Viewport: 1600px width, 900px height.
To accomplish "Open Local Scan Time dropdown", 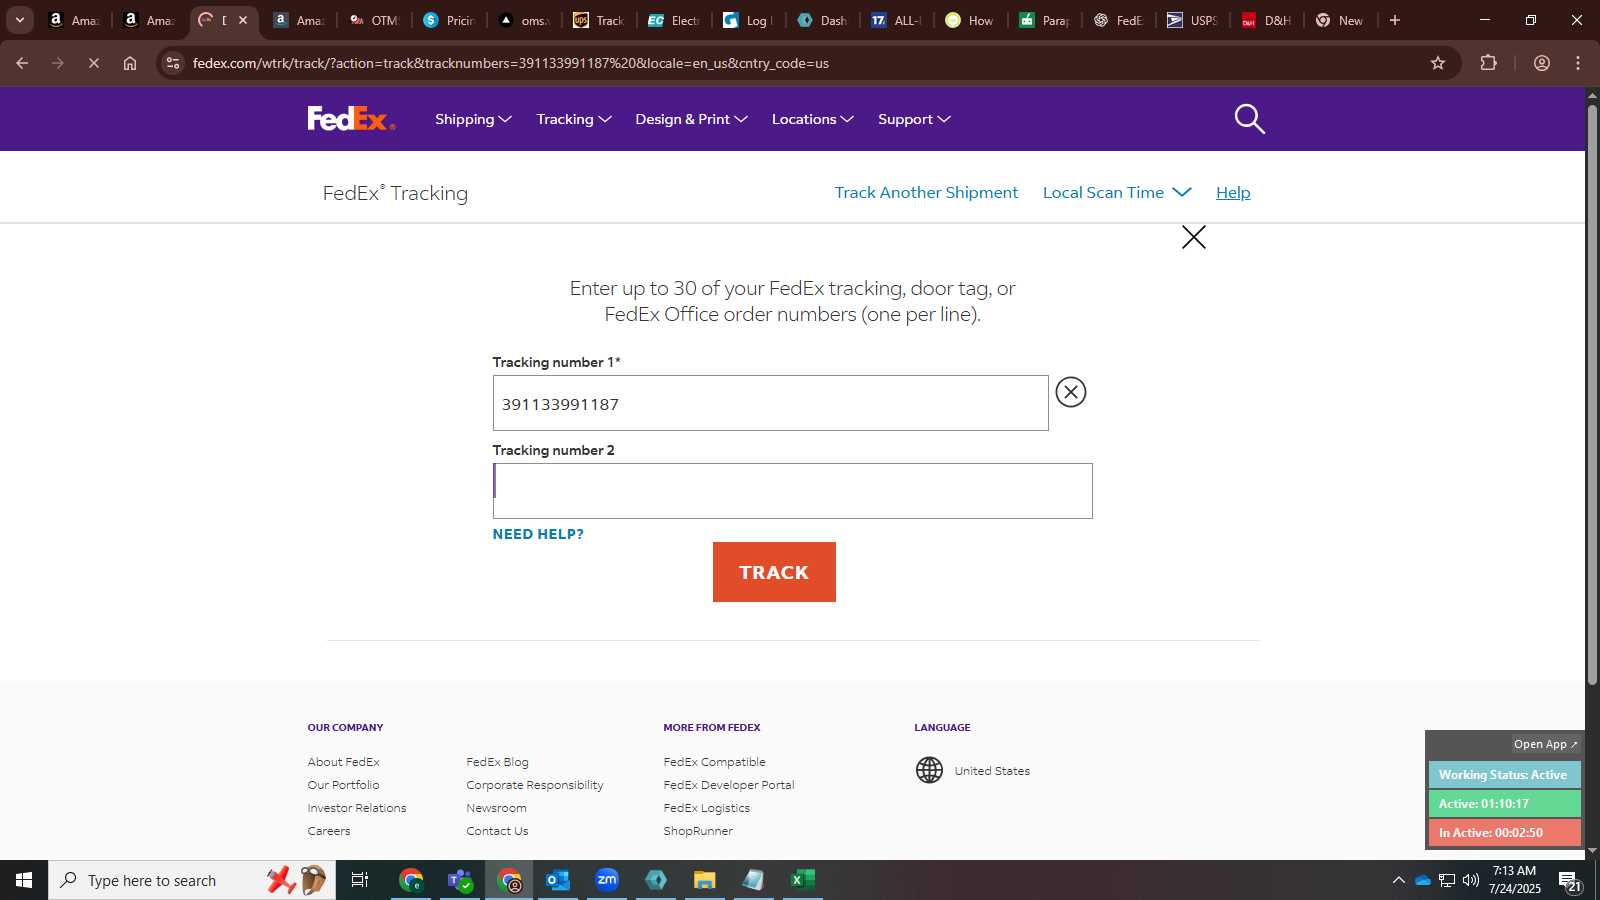I will tap(1117, 192).
